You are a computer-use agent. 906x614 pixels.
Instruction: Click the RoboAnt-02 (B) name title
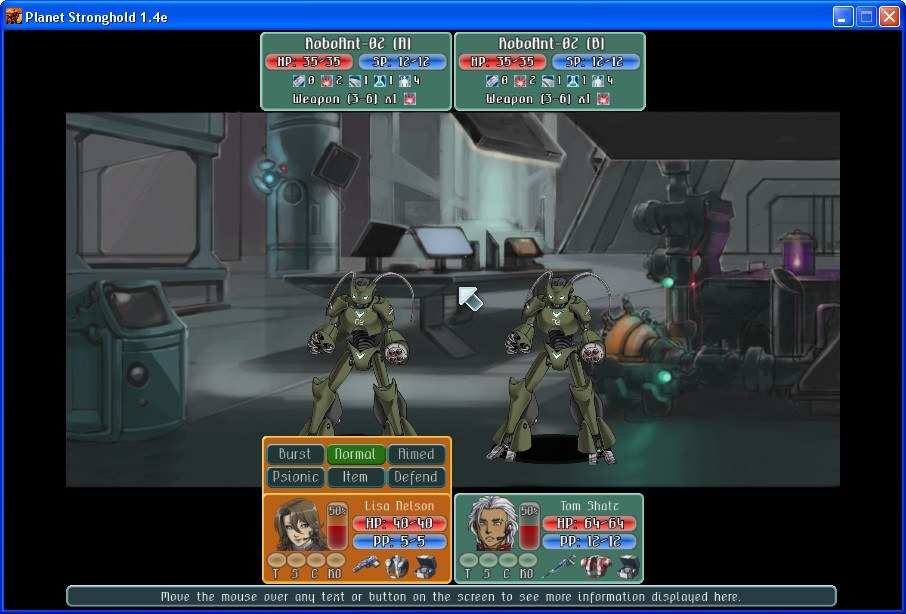[551, 43]
